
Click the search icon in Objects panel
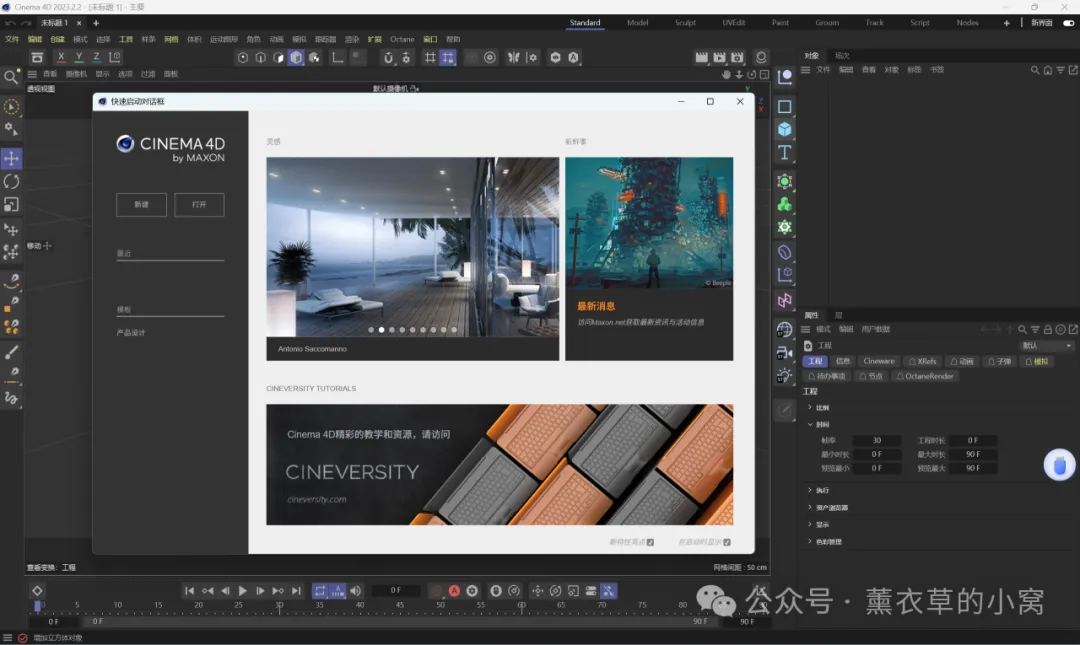click(x=1035, y=70)
